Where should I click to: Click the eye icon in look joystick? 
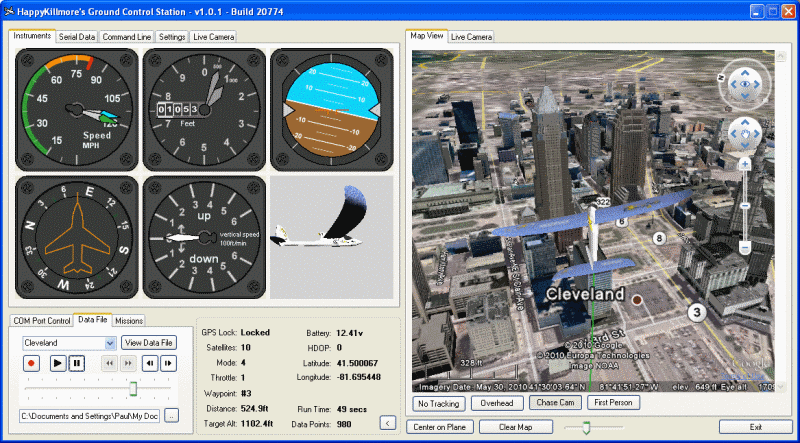(745, 85)
